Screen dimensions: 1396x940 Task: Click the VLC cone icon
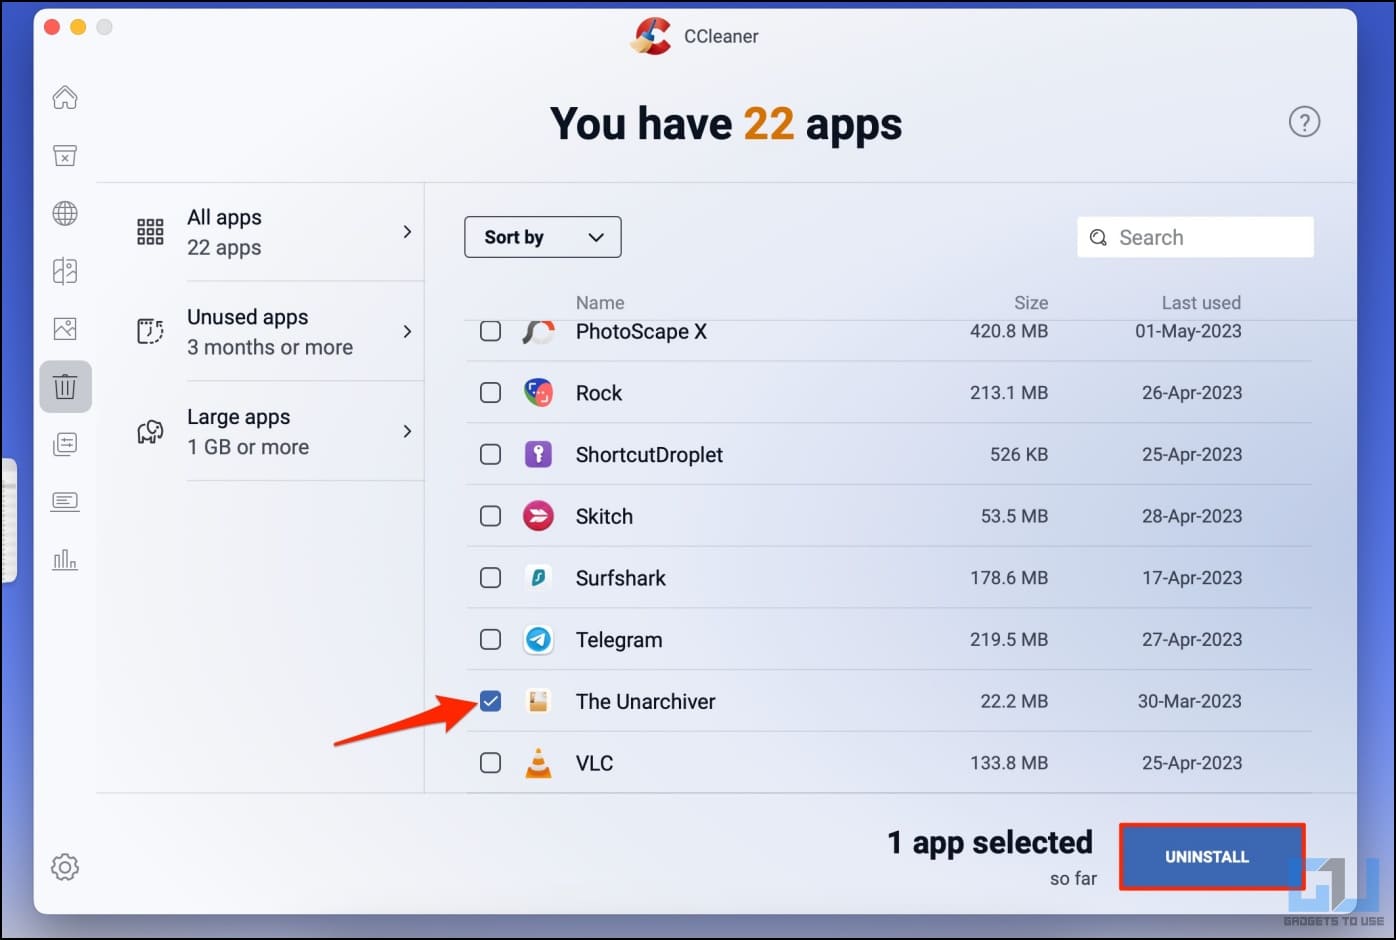click(x=538, y=763)
